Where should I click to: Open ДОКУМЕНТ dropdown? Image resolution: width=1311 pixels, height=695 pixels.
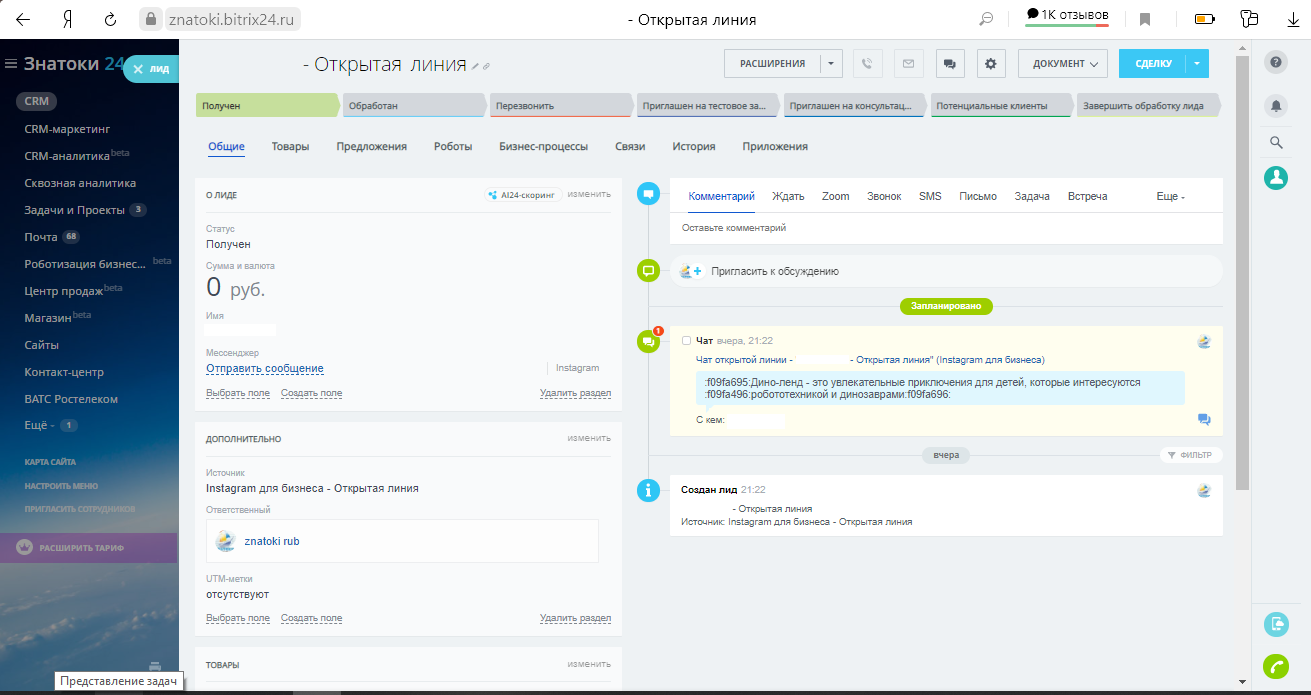[1063, 63]
